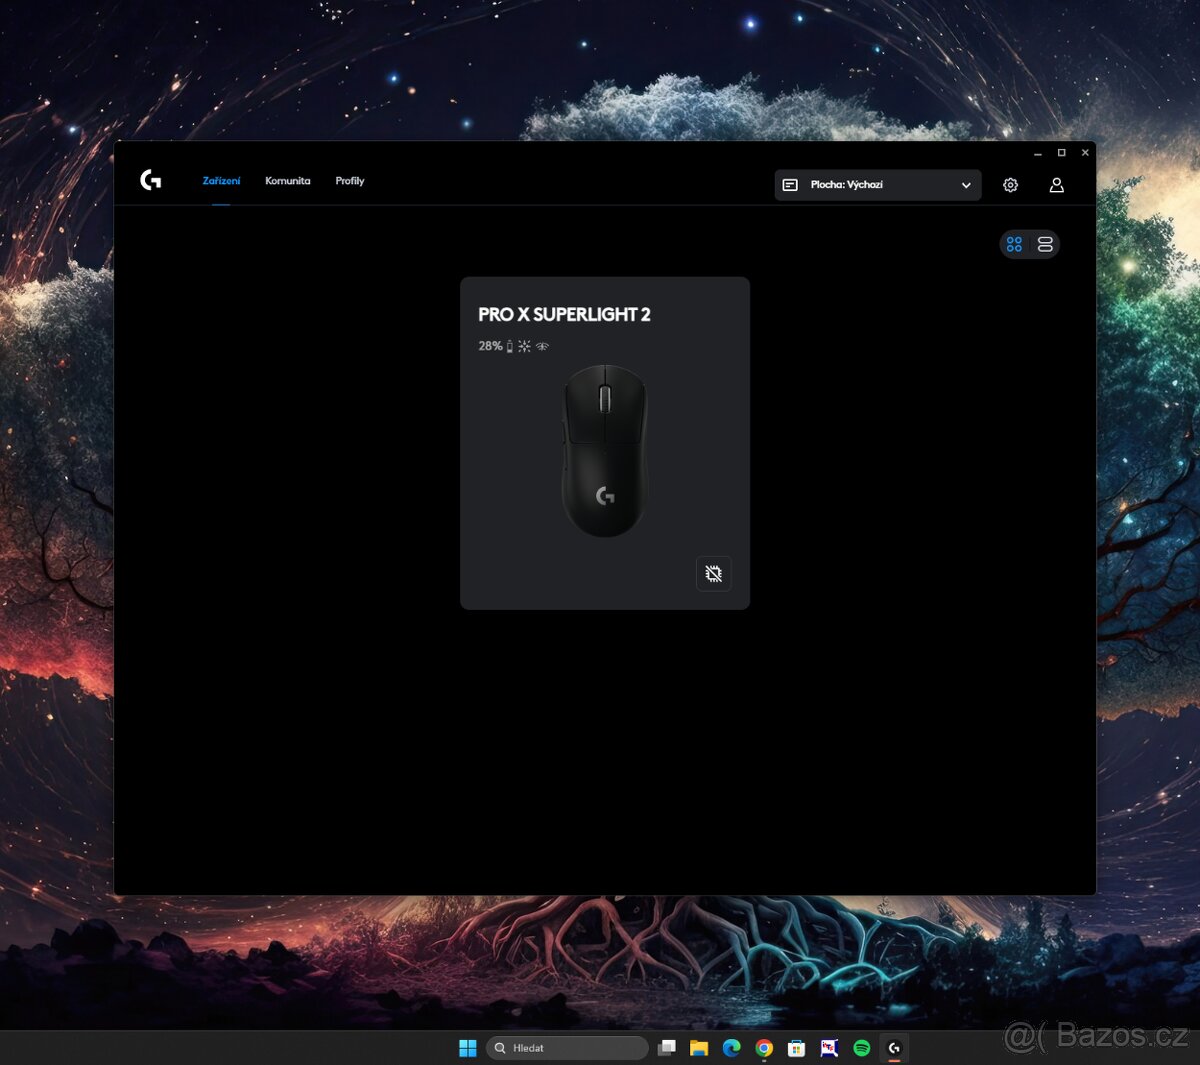Click the wireless connection status icon
The image size is (1200, 1065).
541,346
